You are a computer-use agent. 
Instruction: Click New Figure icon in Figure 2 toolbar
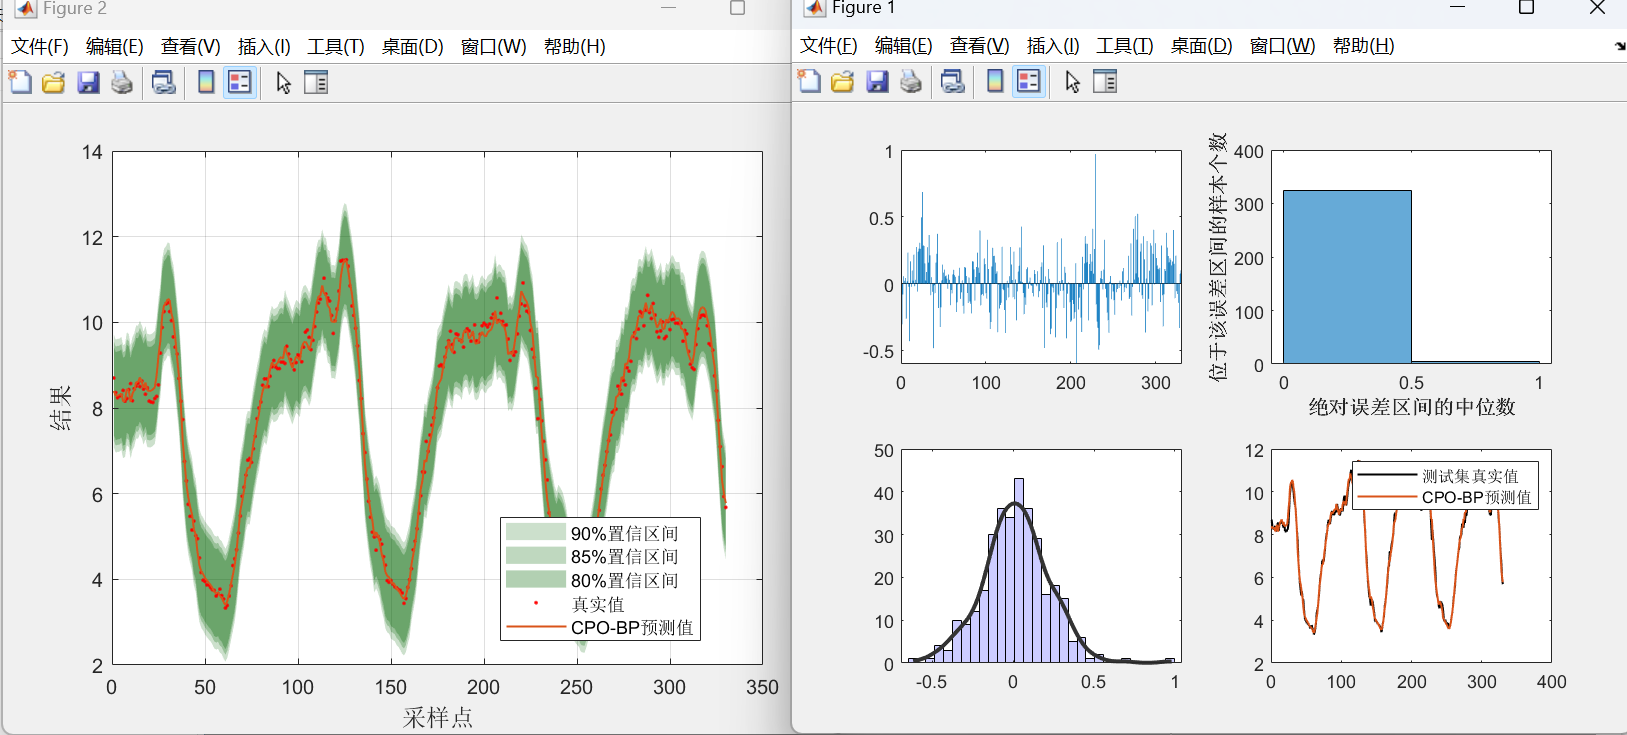click(20, 82)
